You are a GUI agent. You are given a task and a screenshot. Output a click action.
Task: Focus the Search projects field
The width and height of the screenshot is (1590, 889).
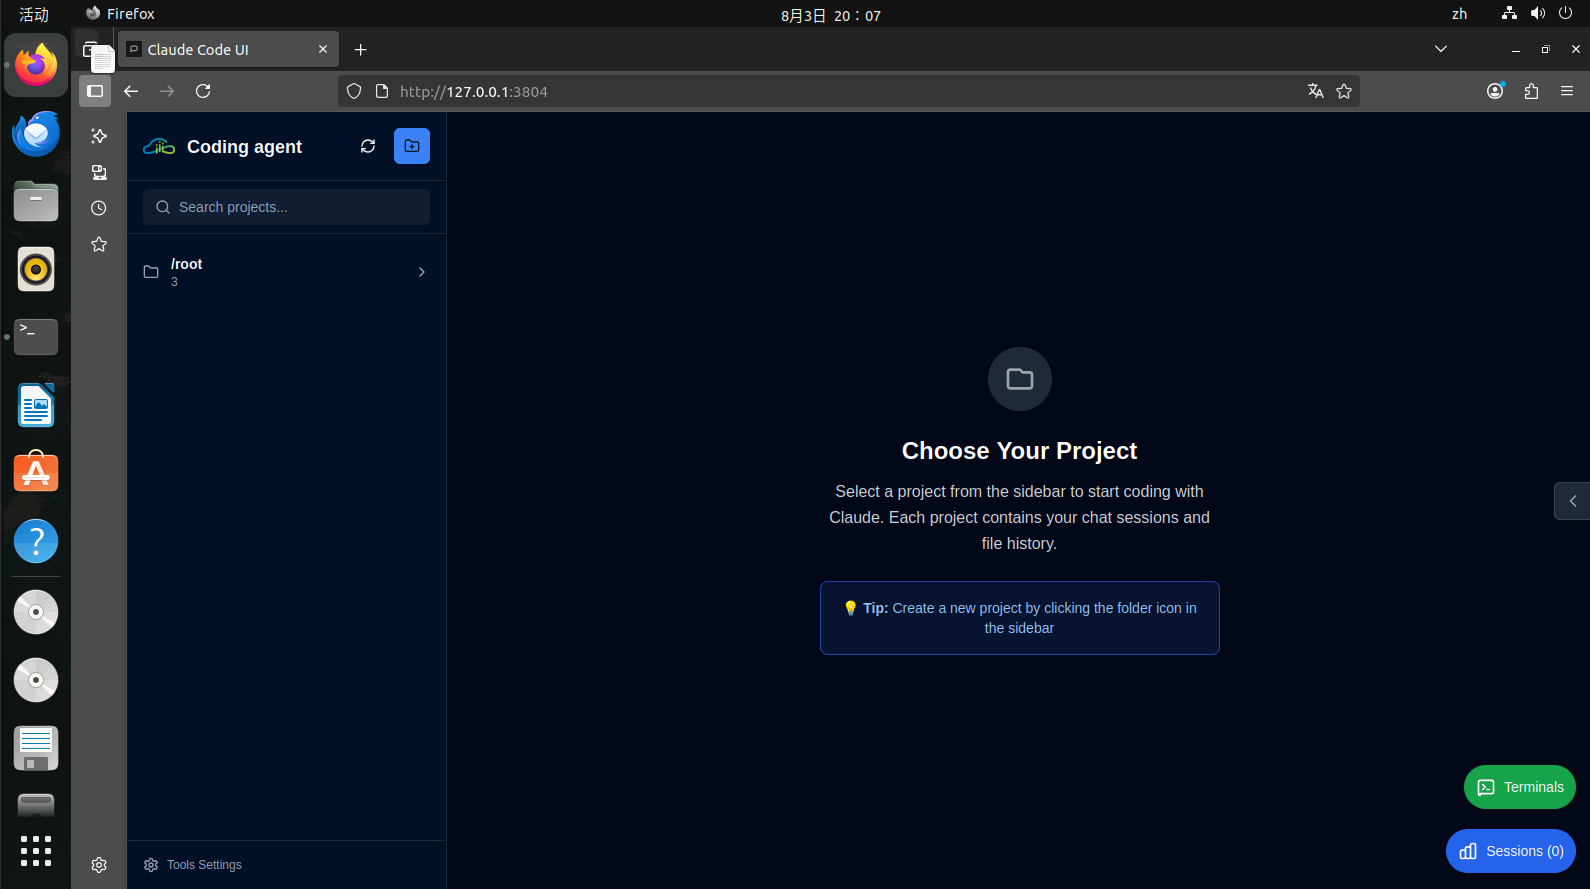pos(286,207)
